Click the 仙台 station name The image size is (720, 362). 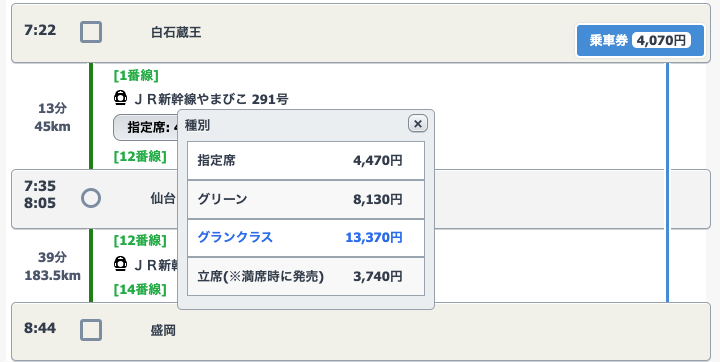click(x=163, y=198)
